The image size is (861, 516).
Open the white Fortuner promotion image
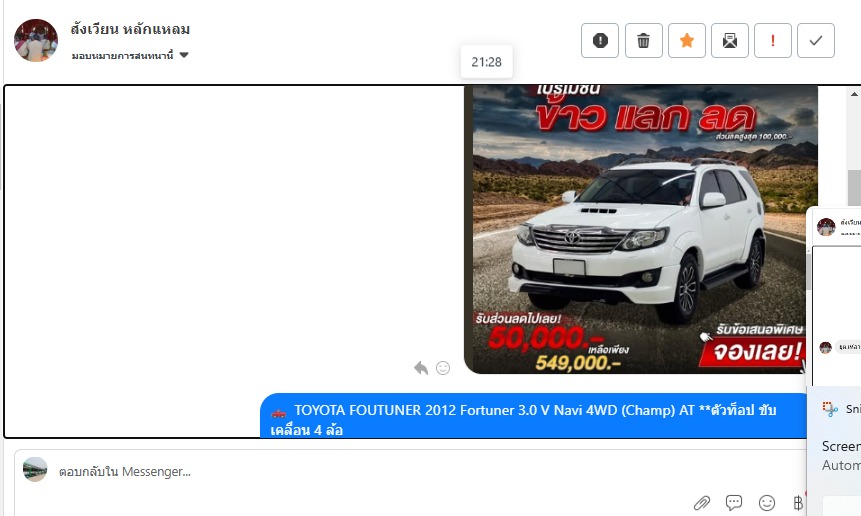pos(641,229)
